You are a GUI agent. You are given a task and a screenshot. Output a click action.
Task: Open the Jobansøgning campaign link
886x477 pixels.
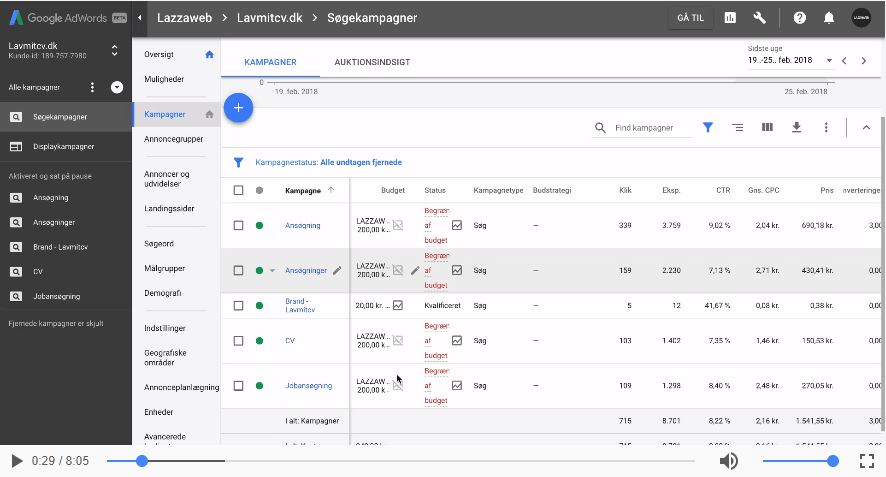pos(309,385)
